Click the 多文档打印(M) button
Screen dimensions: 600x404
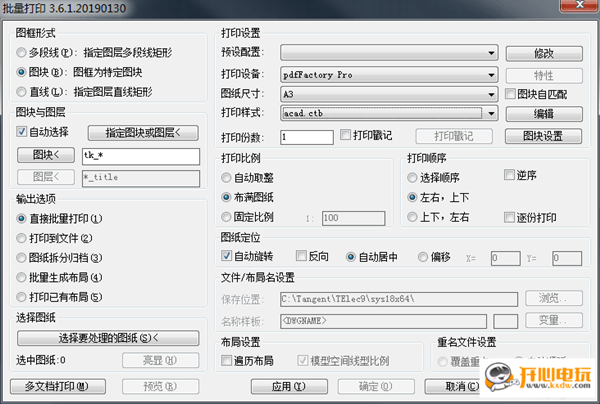(x=58, y=386)
